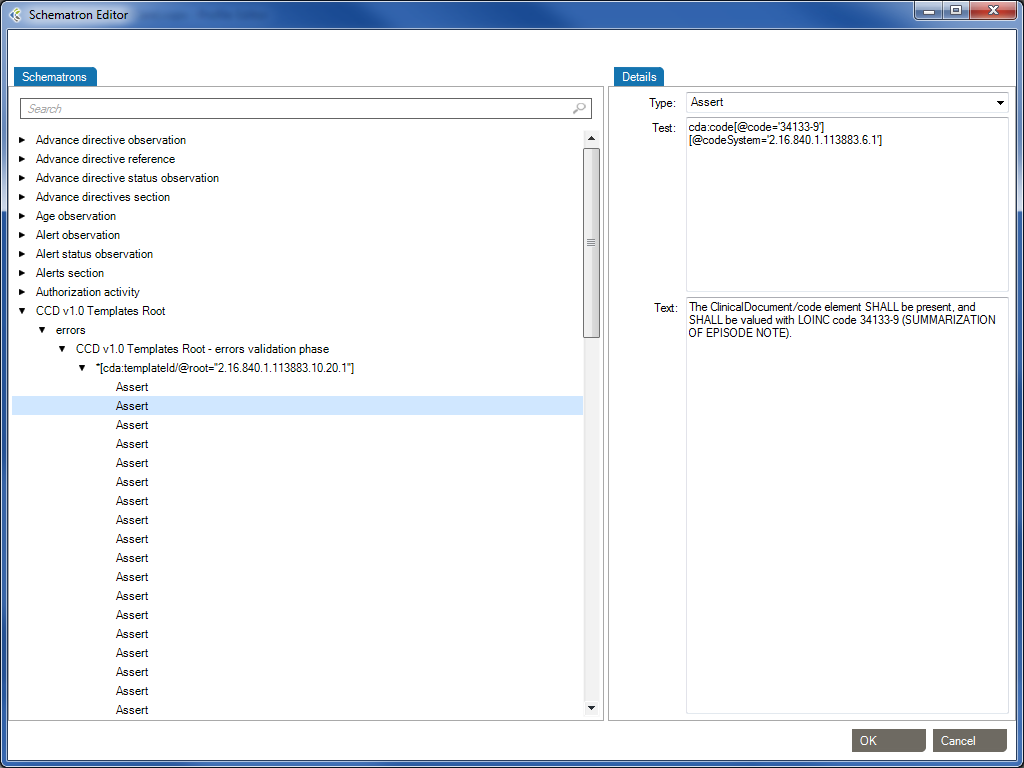Maximize the Schematron Editor window
The height and width of the screenshot is (768, 1024).
coord(956,10)
